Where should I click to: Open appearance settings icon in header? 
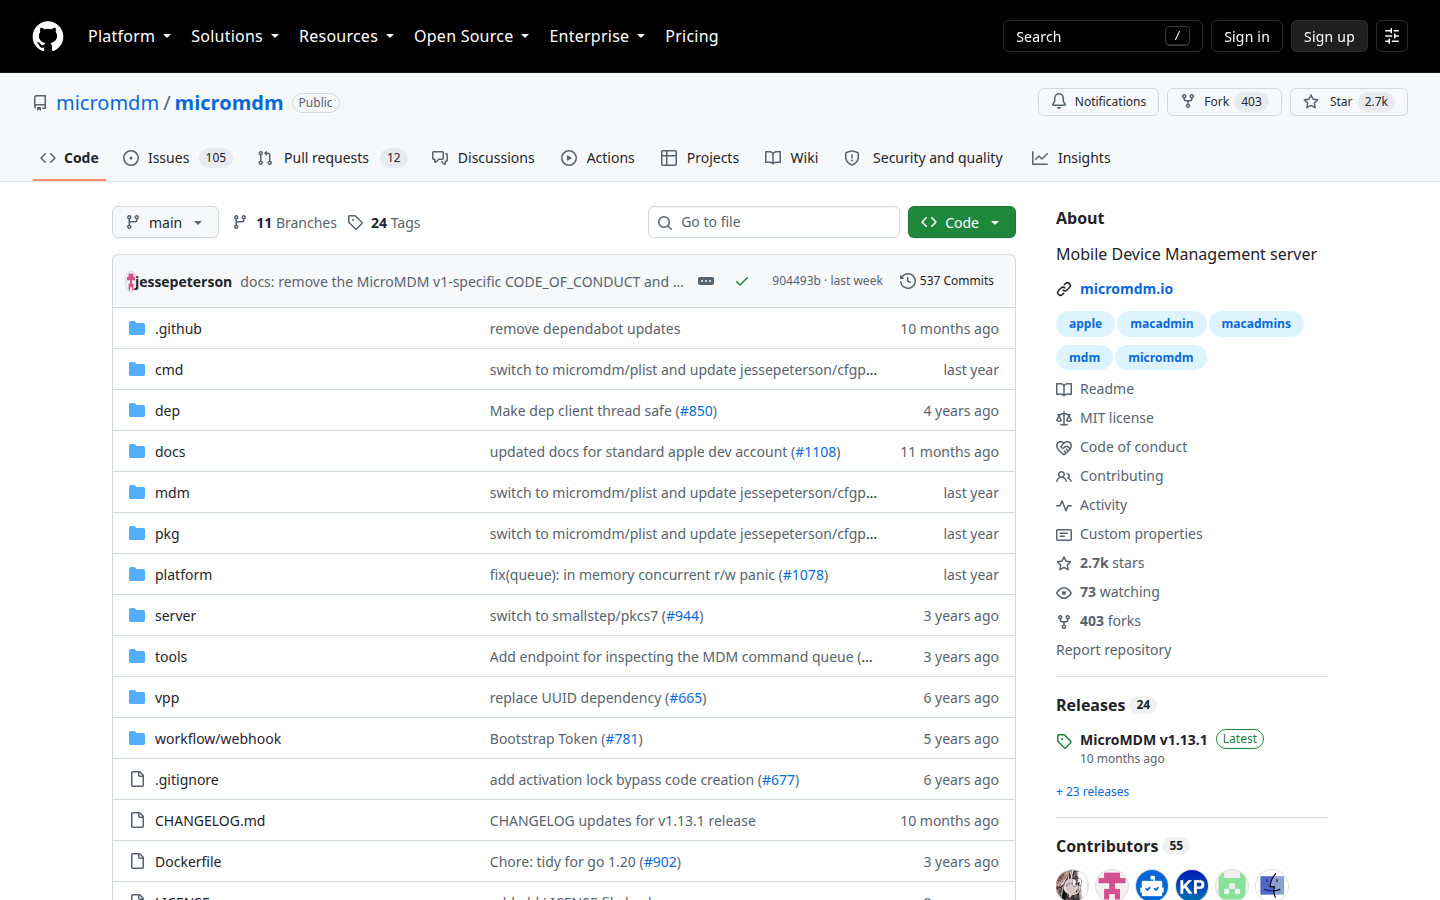(1391, 36)
